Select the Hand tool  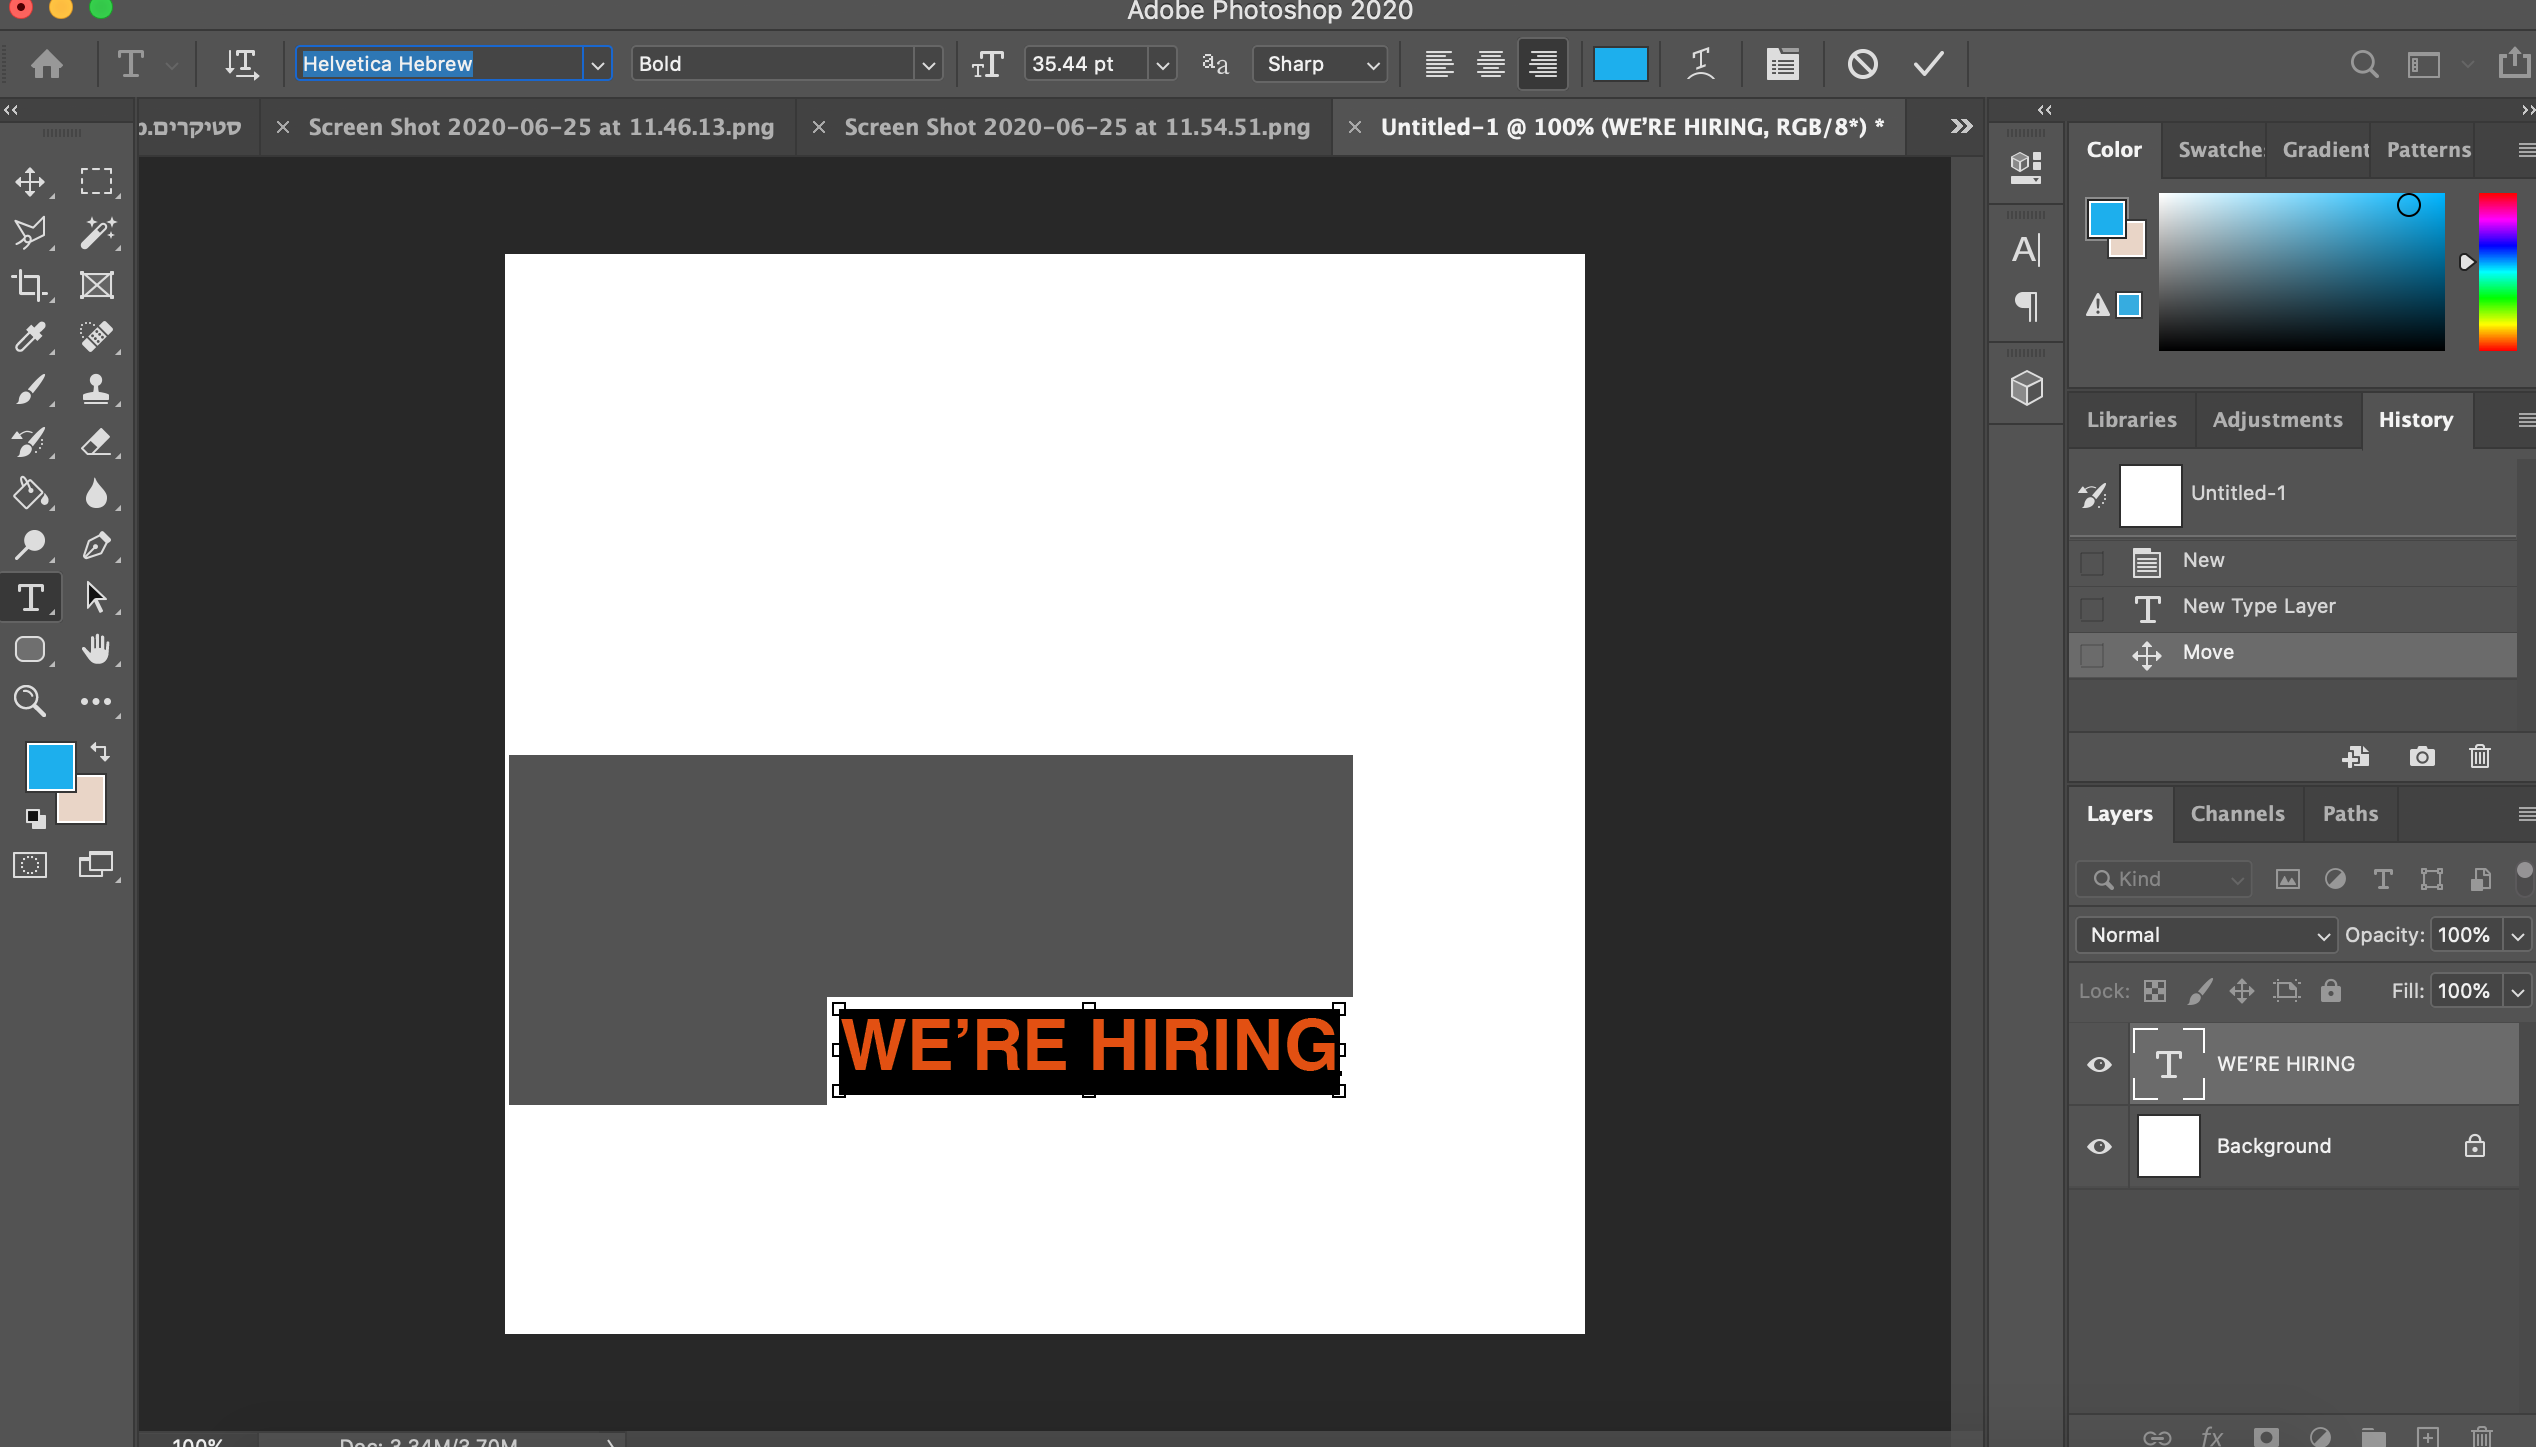(96, 650)
